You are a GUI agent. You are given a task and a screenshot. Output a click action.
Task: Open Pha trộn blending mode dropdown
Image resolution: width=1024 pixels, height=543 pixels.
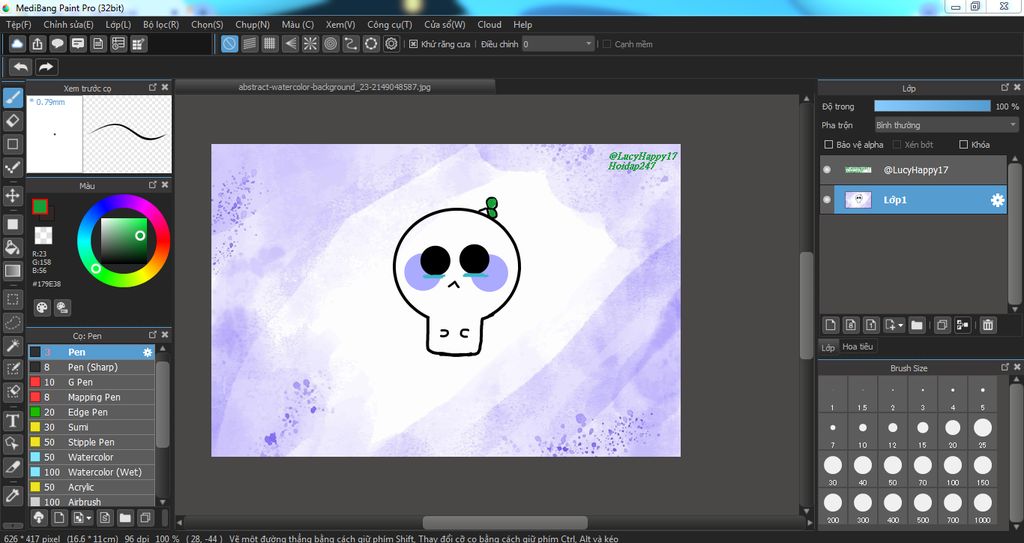click(x=946, y=125)
